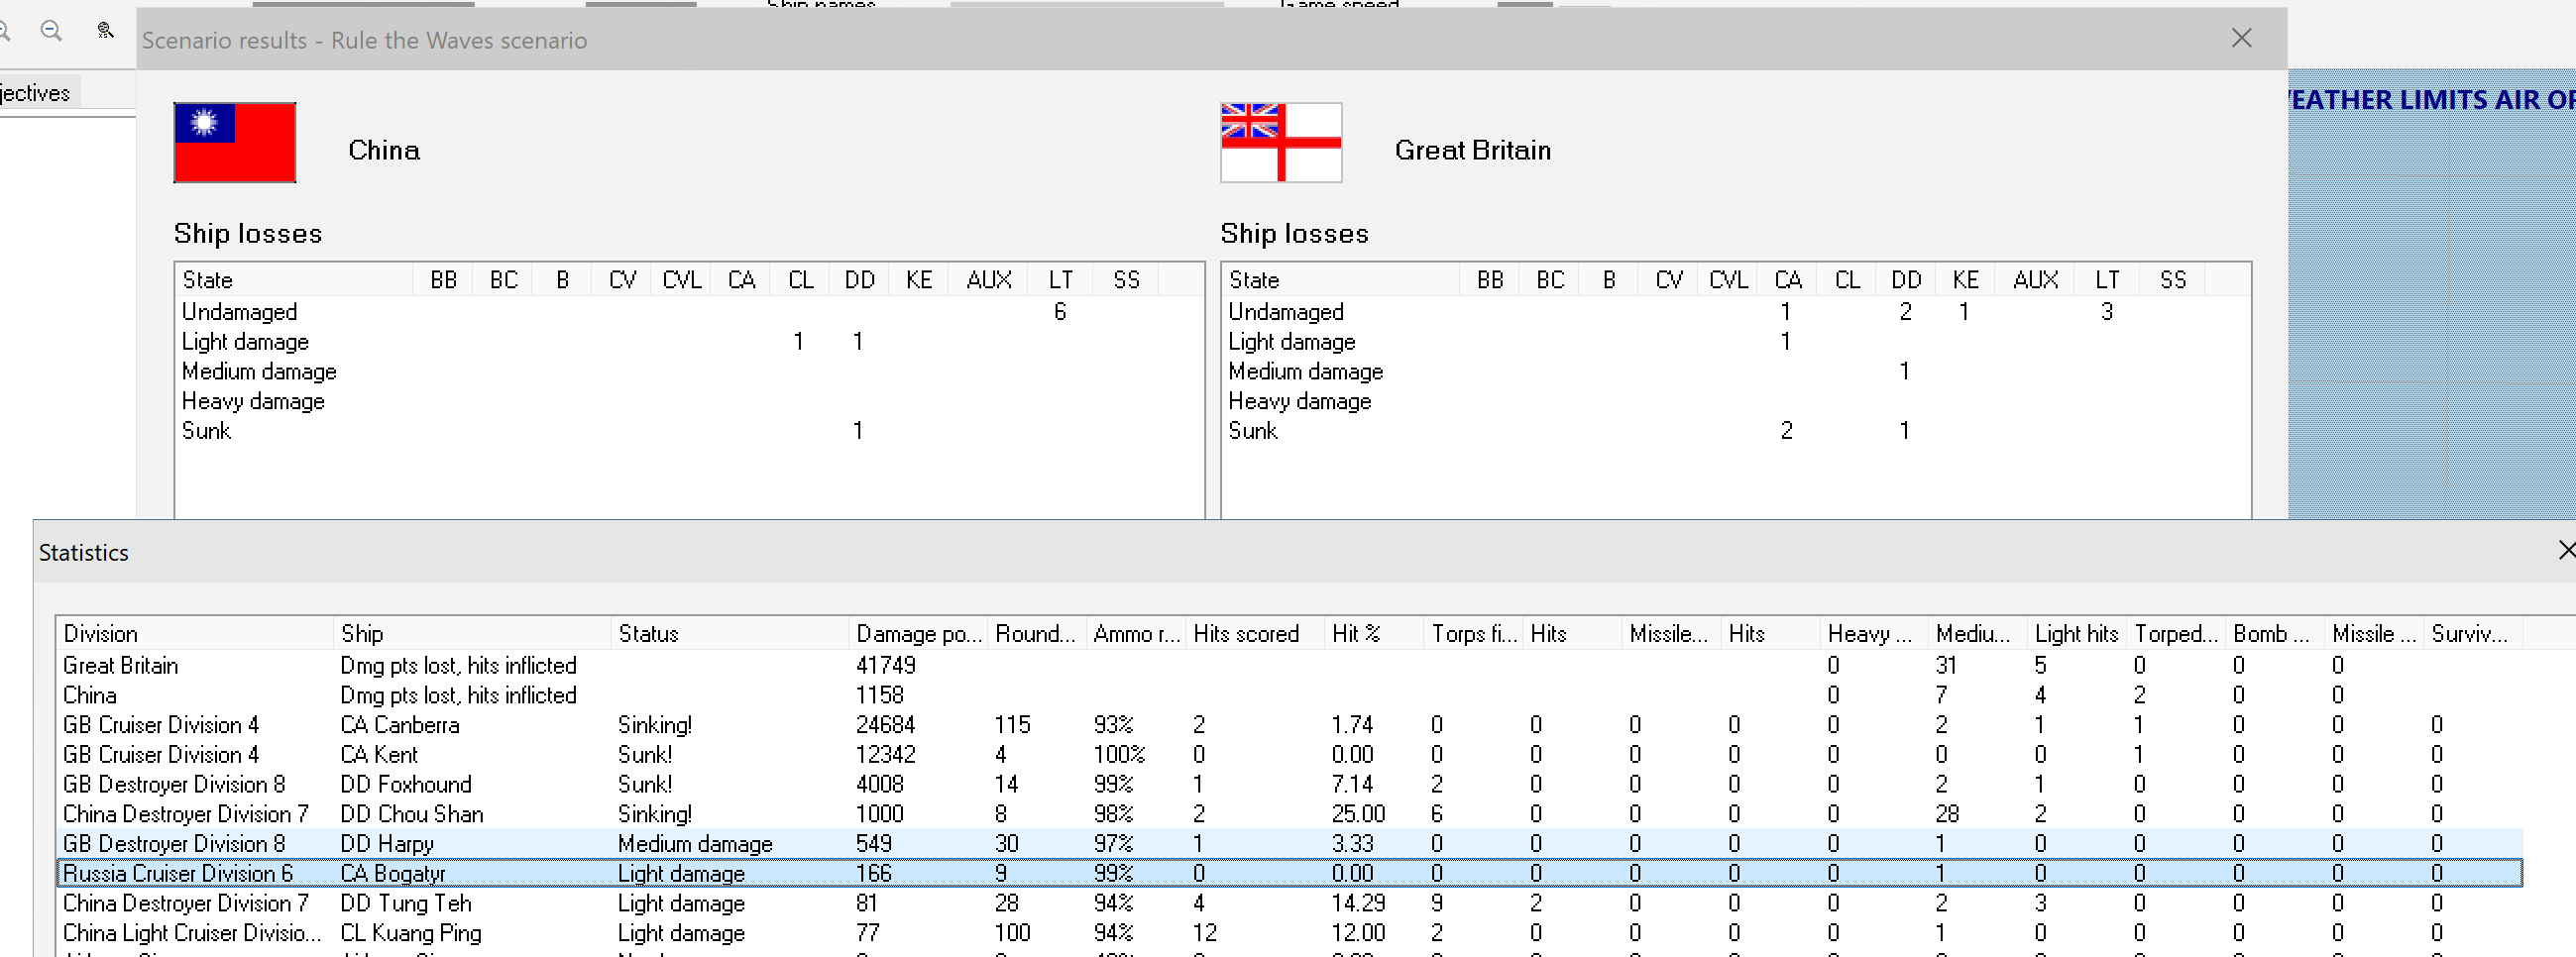Select the CL Kuang Ping row
2576x957 pixels.
point(411,933)
